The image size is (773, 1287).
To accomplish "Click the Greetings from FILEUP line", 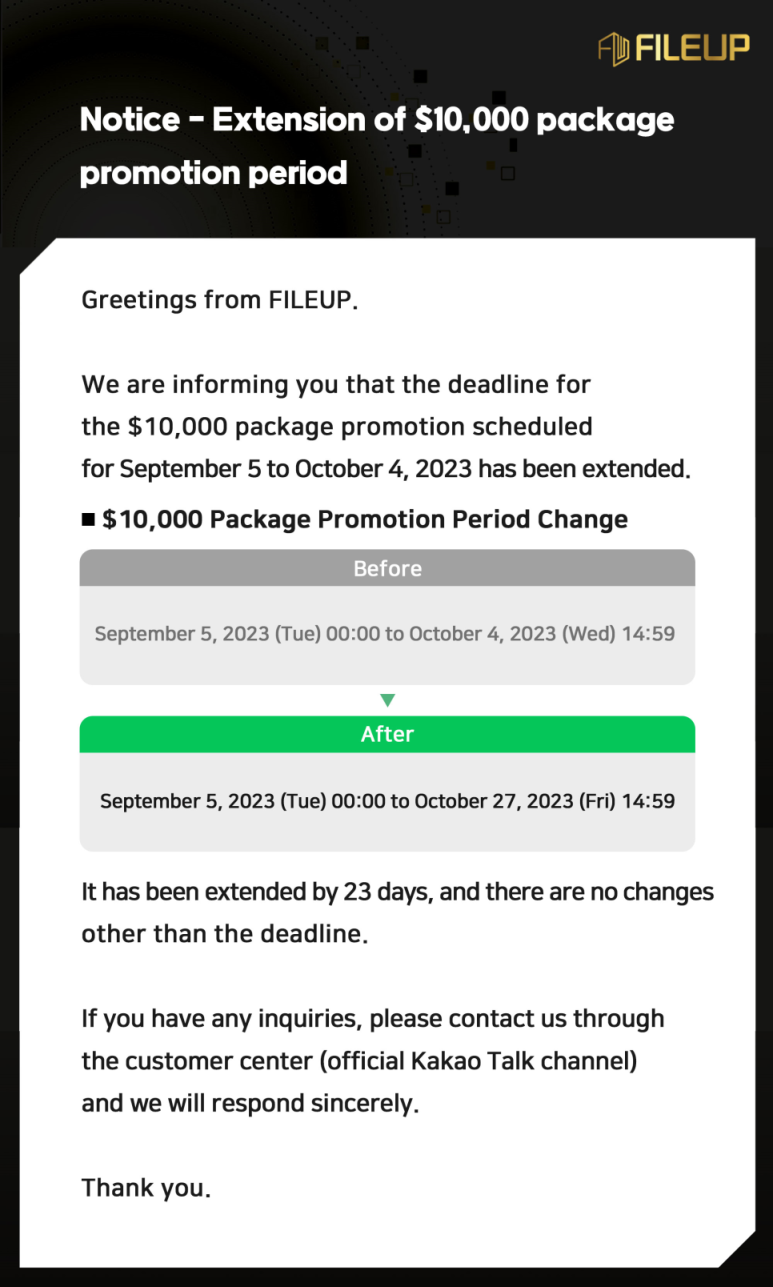I will [219, 300].
